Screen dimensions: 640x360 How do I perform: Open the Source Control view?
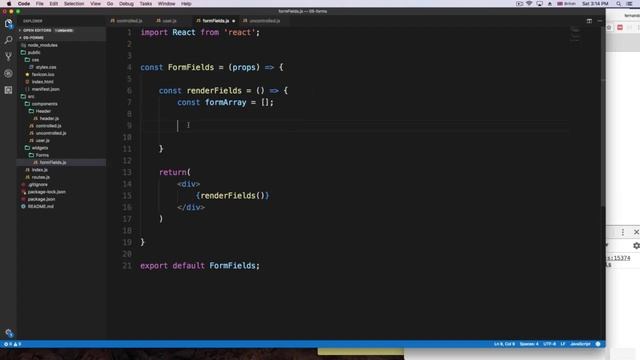pos(8,57)
